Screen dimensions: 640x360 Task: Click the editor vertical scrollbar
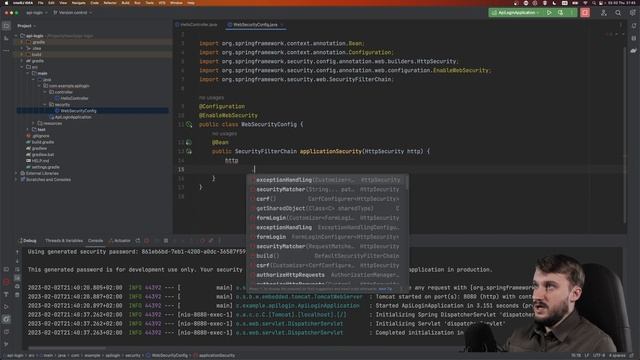(x=624, y=135)
